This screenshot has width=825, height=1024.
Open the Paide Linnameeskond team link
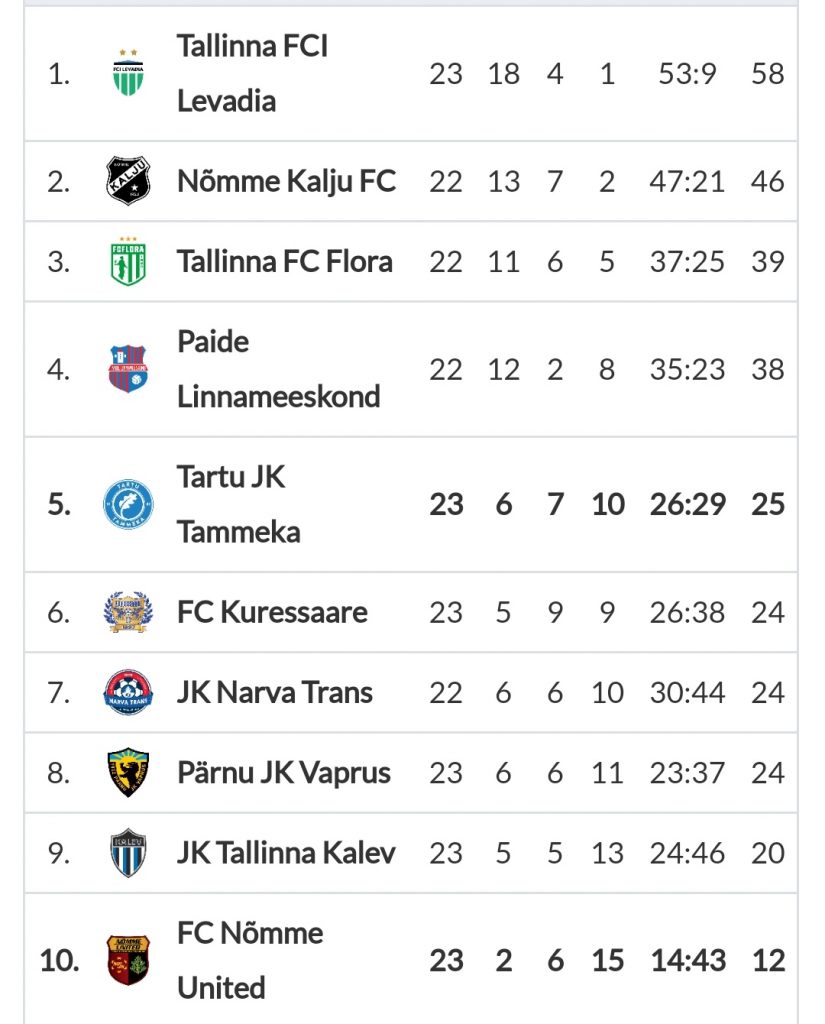(x=278, y=369)
